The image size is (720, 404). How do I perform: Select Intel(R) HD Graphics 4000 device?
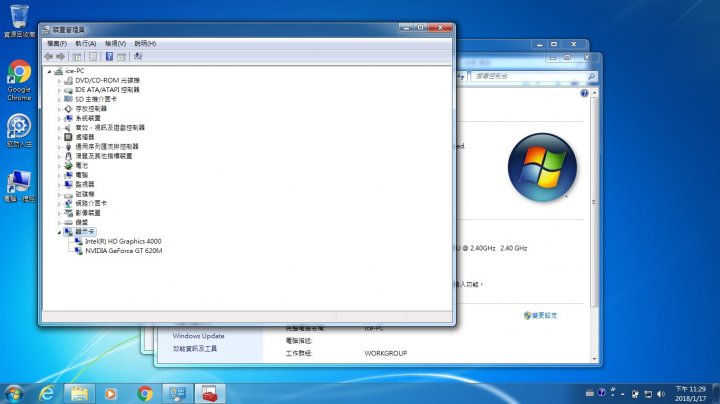(x=123, y=241)
